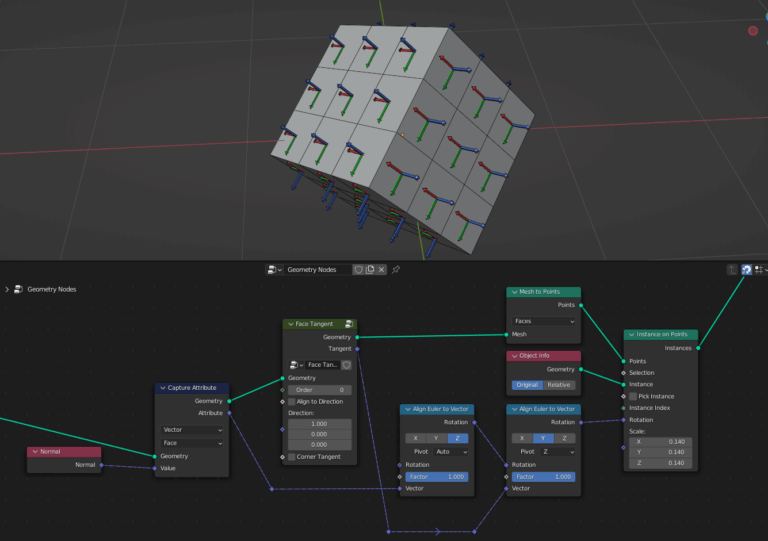This screenshot has height=541, width=768.
Task: Duplicate node tree with the copy icon
Action: pos(370,270)
